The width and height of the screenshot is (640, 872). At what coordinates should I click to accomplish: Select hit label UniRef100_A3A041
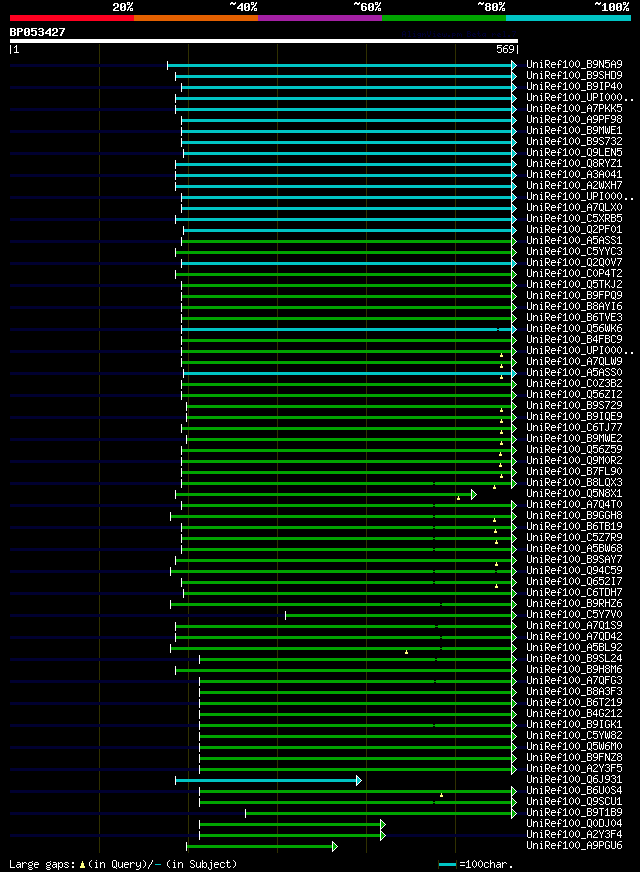point(574,175)
